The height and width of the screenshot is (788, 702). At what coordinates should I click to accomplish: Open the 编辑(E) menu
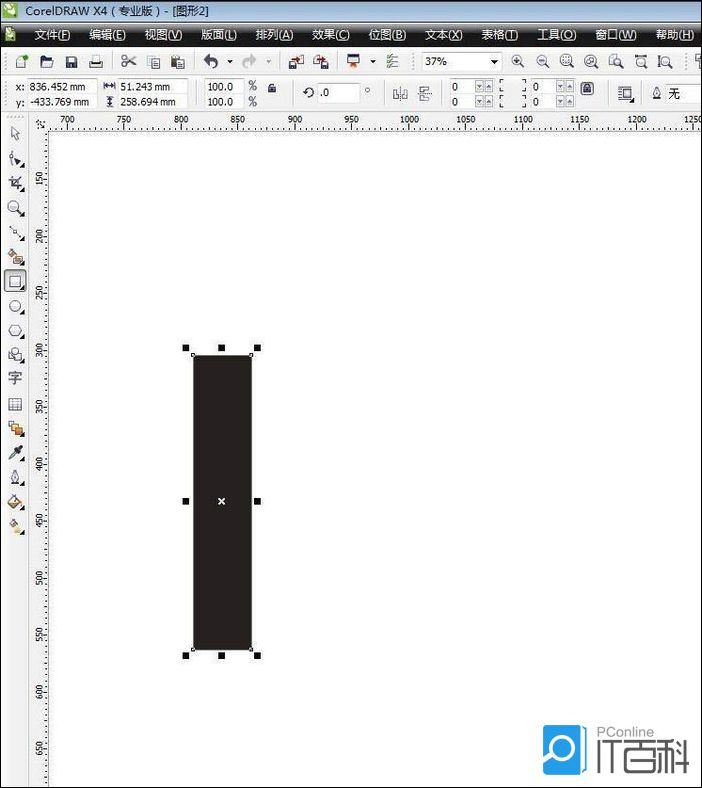tap(107, 35)
